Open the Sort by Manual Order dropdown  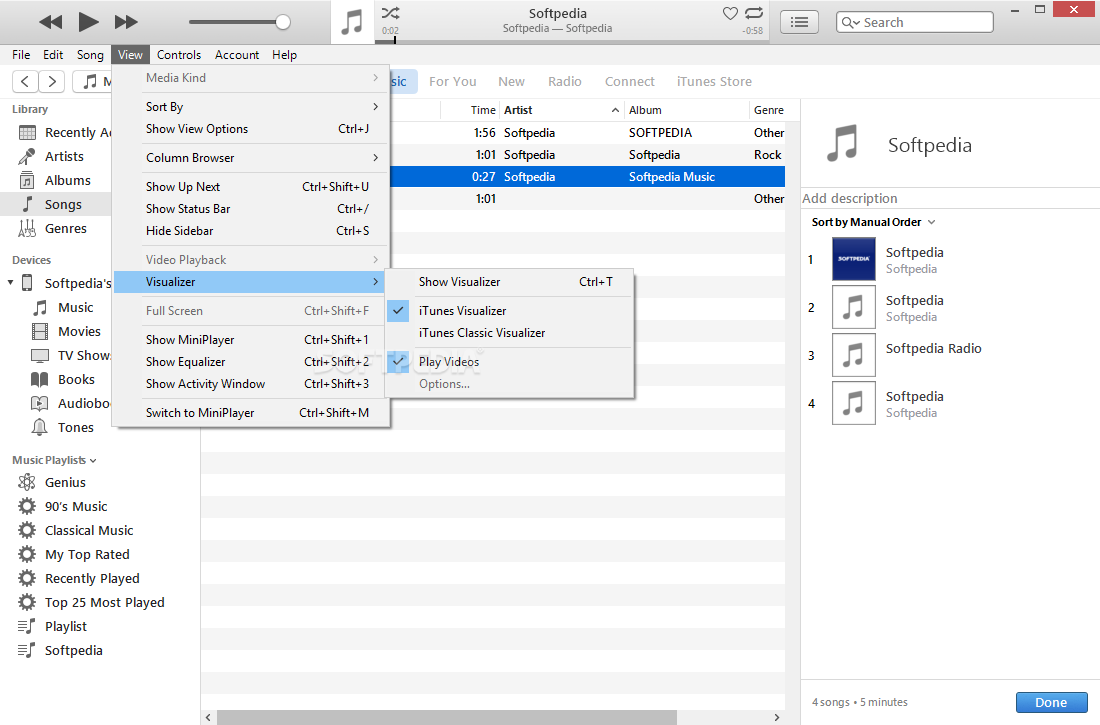coord(873,222)
